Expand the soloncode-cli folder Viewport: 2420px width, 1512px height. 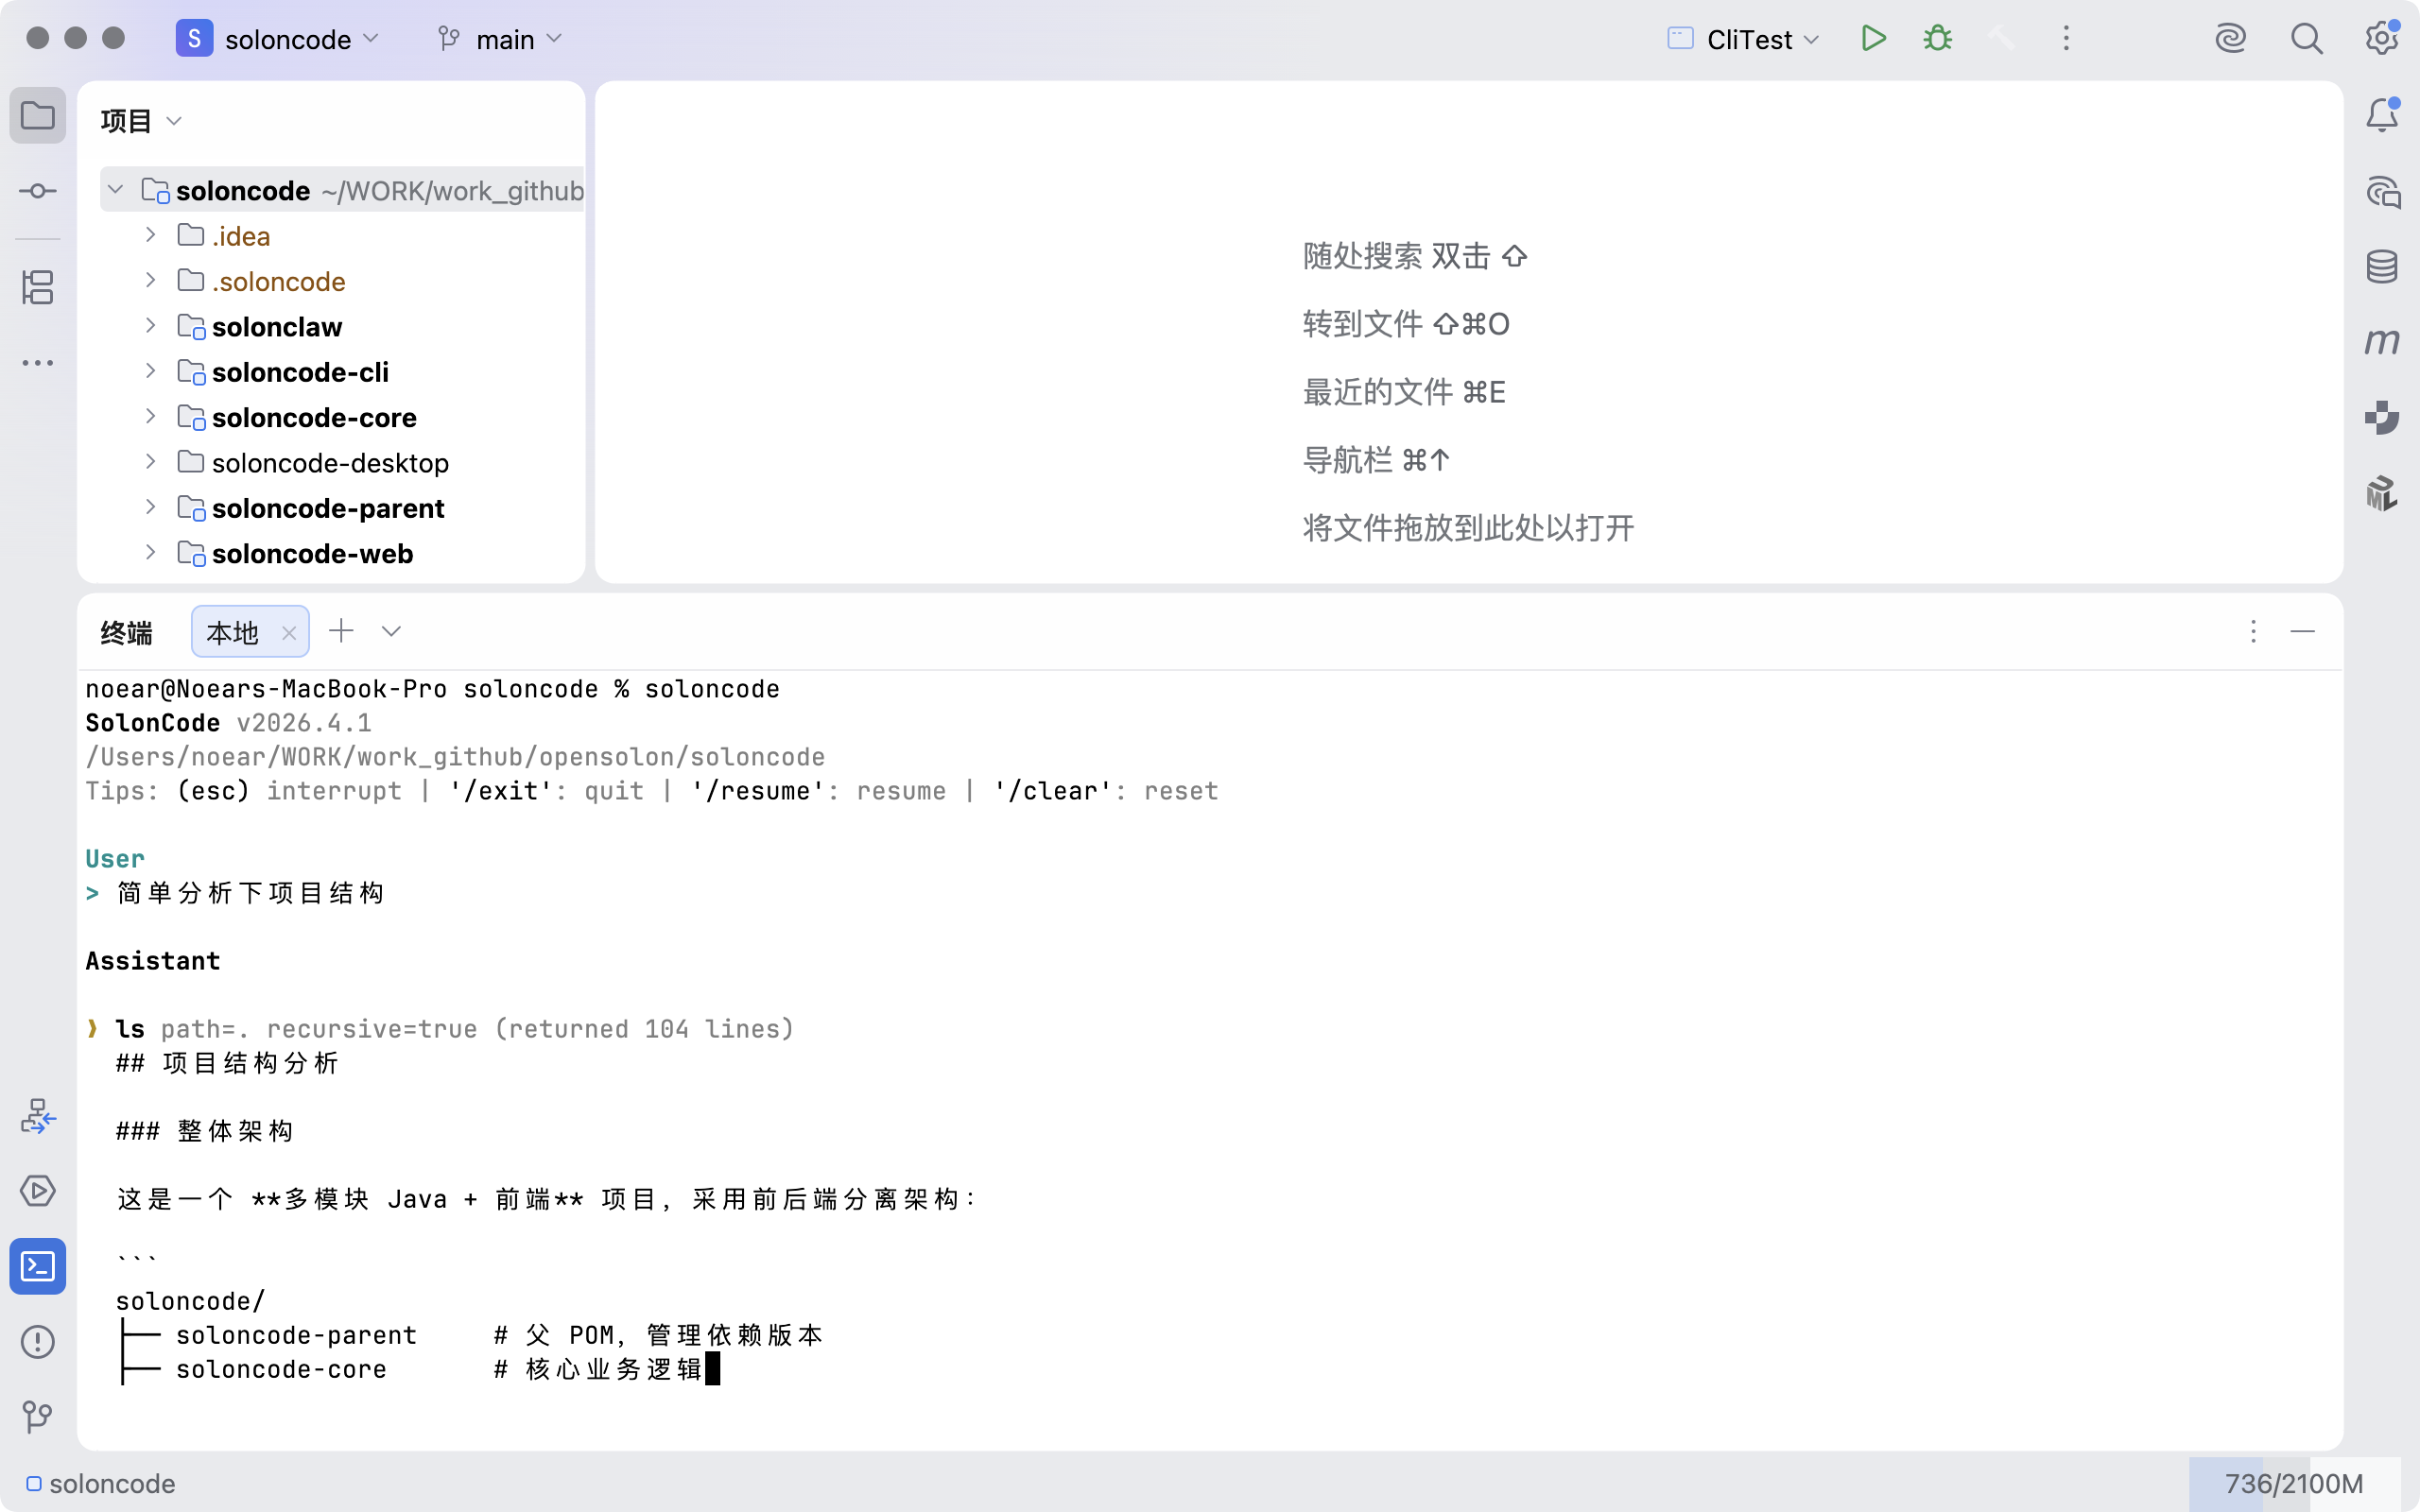coord(150,371)
